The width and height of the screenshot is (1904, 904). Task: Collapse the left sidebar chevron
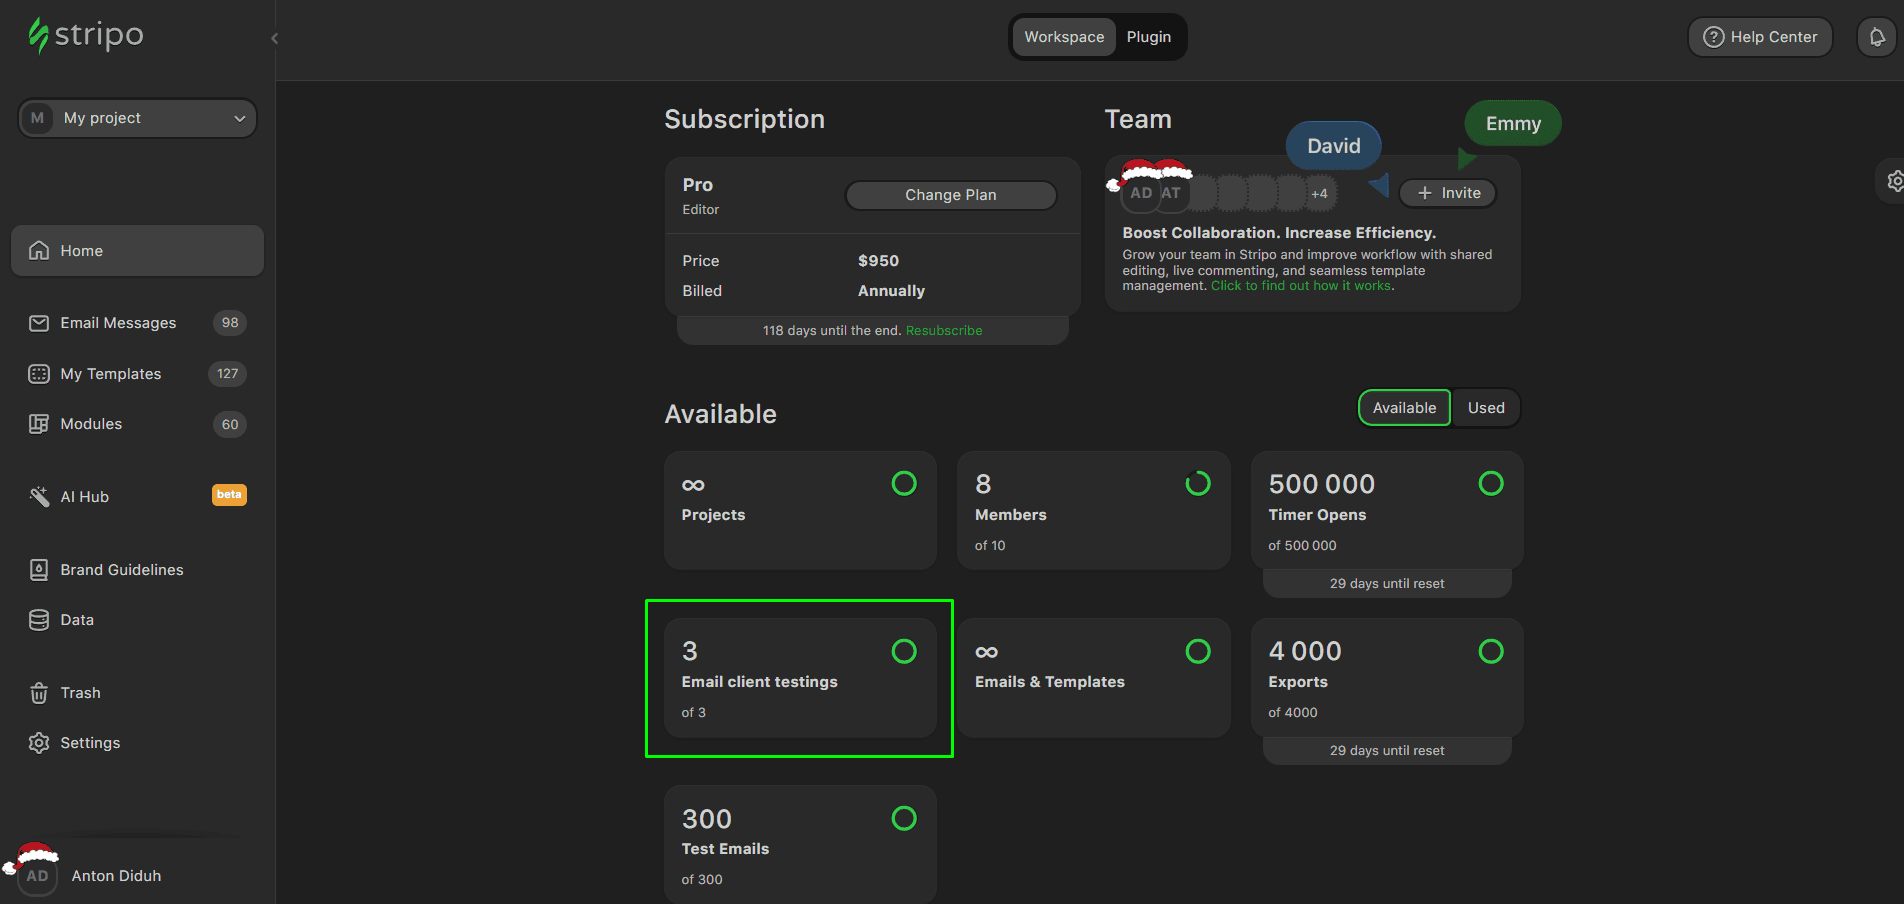(274, 39)
